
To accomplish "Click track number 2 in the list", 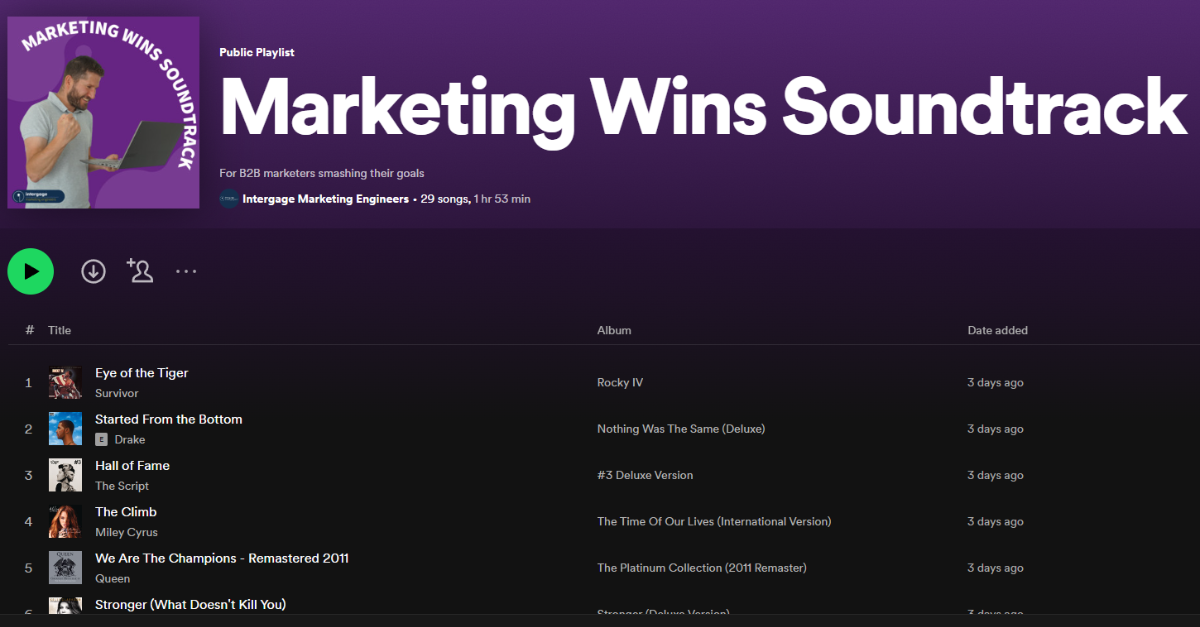I will pos(28,429).
